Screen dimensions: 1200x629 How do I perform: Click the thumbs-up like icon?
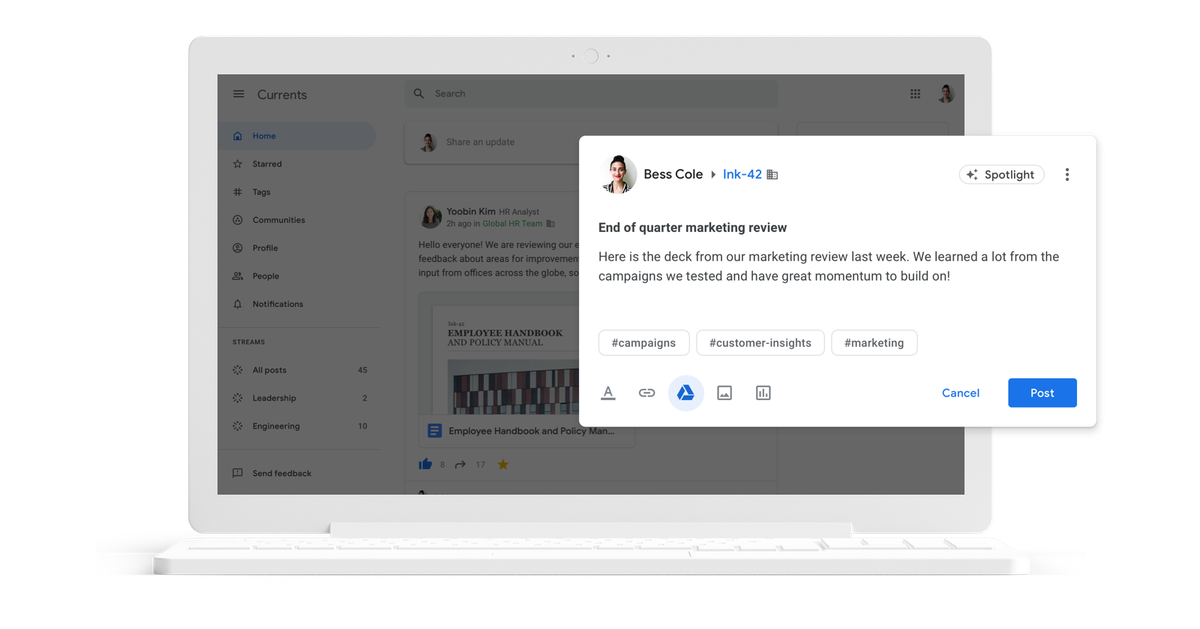[426, 464]
